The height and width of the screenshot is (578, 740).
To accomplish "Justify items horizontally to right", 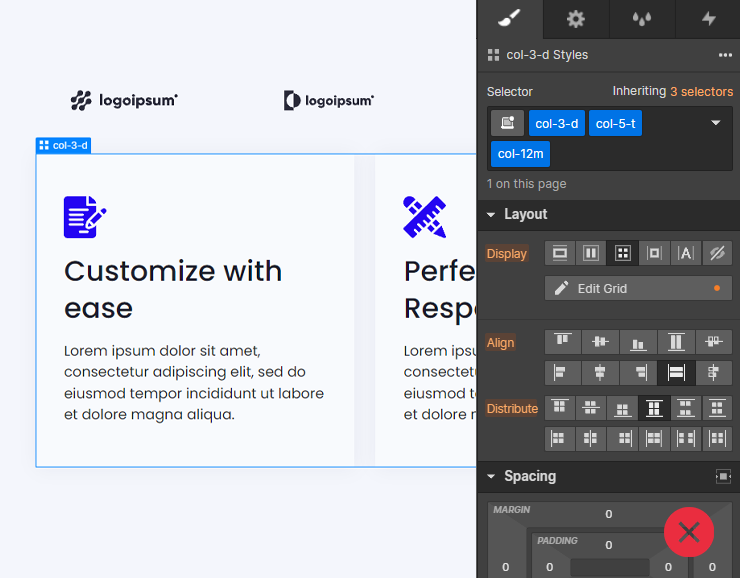I will pyautogui.click(x=638, y=373).
